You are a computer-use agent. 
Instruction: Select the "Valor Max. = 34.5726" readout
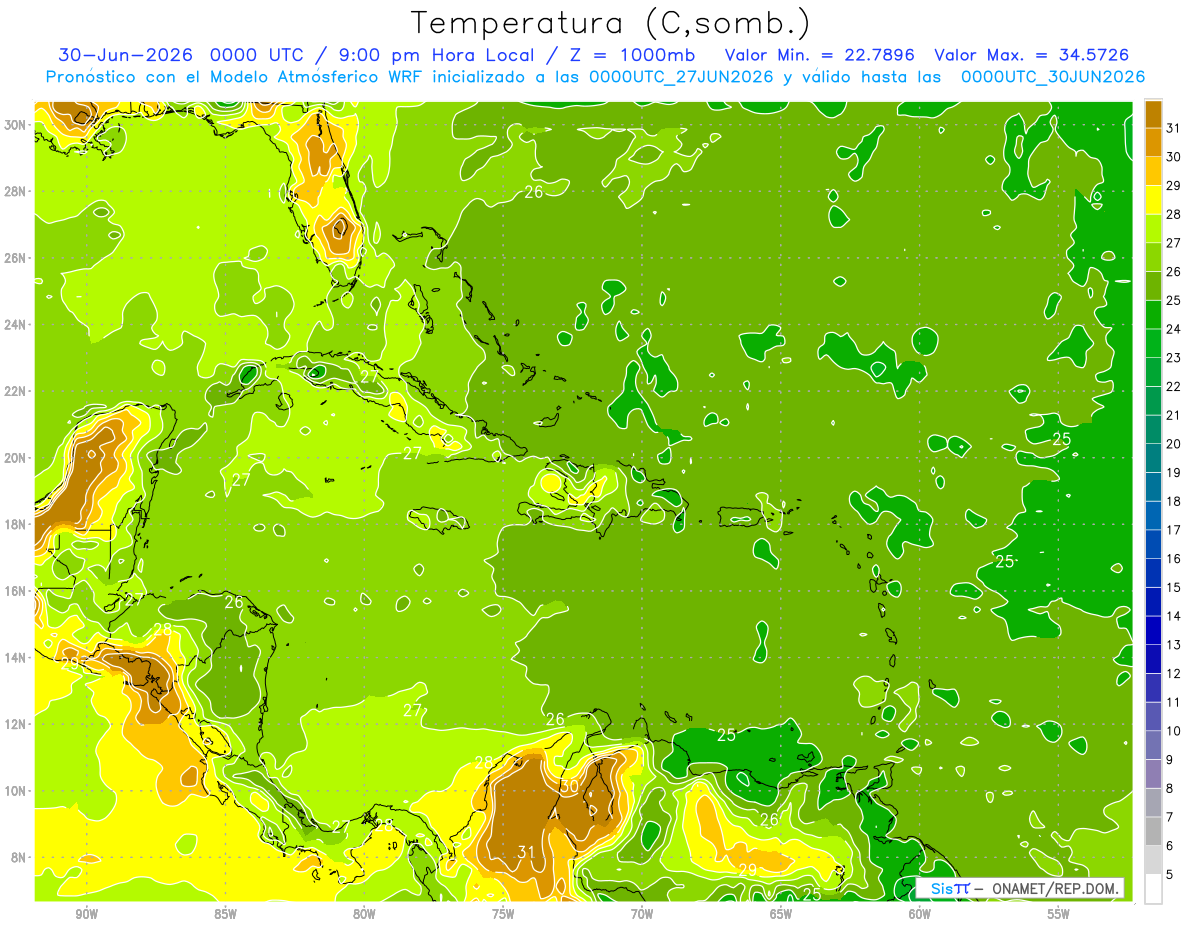tap(1031, 55)
